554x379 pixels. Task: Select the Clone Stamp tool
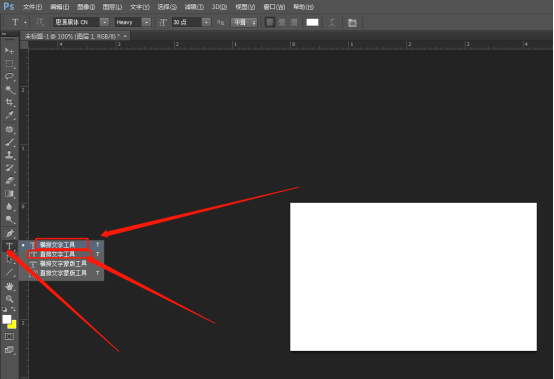(x=10, y=155)
